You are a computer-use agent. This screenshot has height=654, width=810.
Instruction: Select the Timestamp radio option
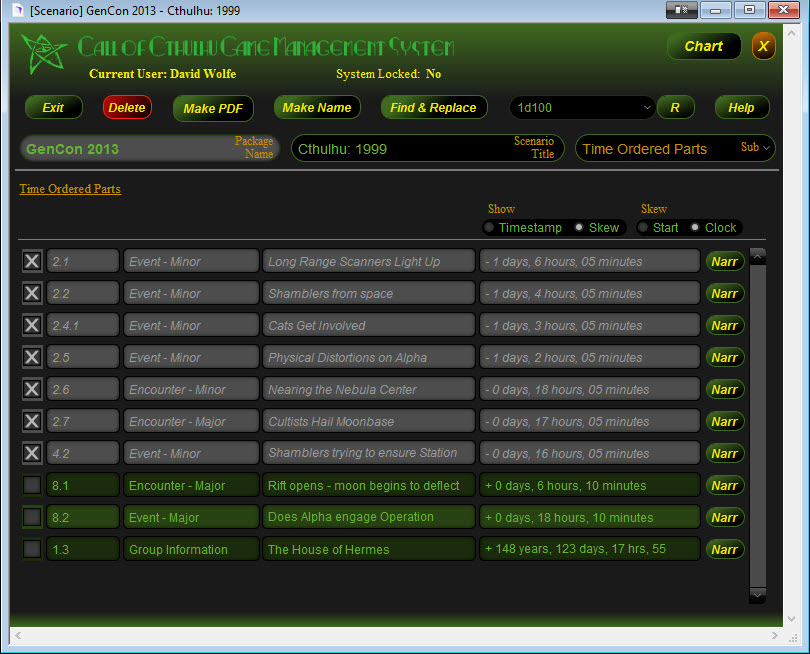click(489, 227)
